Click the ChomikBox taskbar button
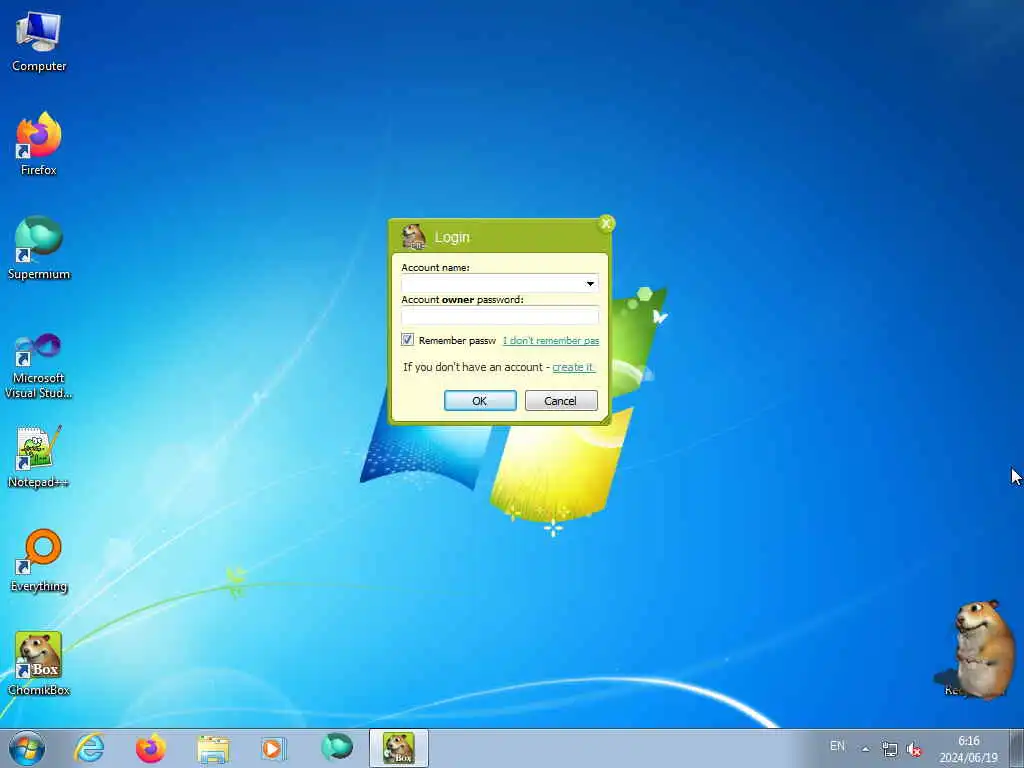The height and width of the screenshot is (768, 1024). [x=399, y=748]
